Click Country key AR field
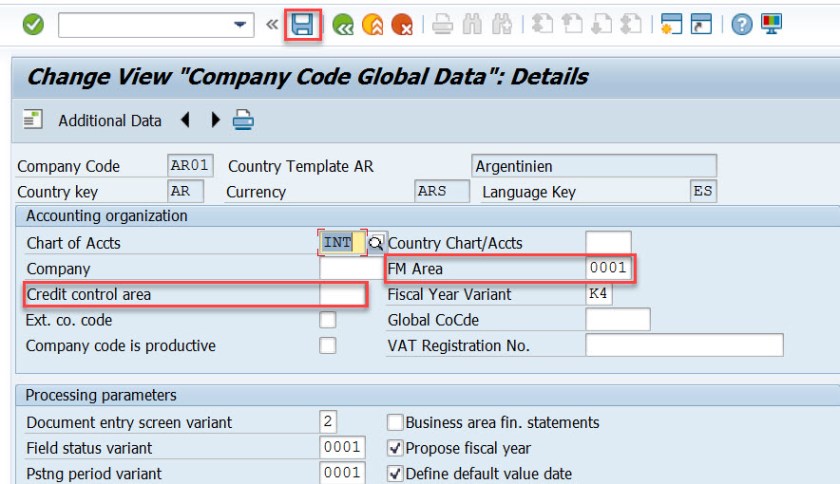This screenshot has height=484, width=840. pyautogui.click(x=185, y=191)
